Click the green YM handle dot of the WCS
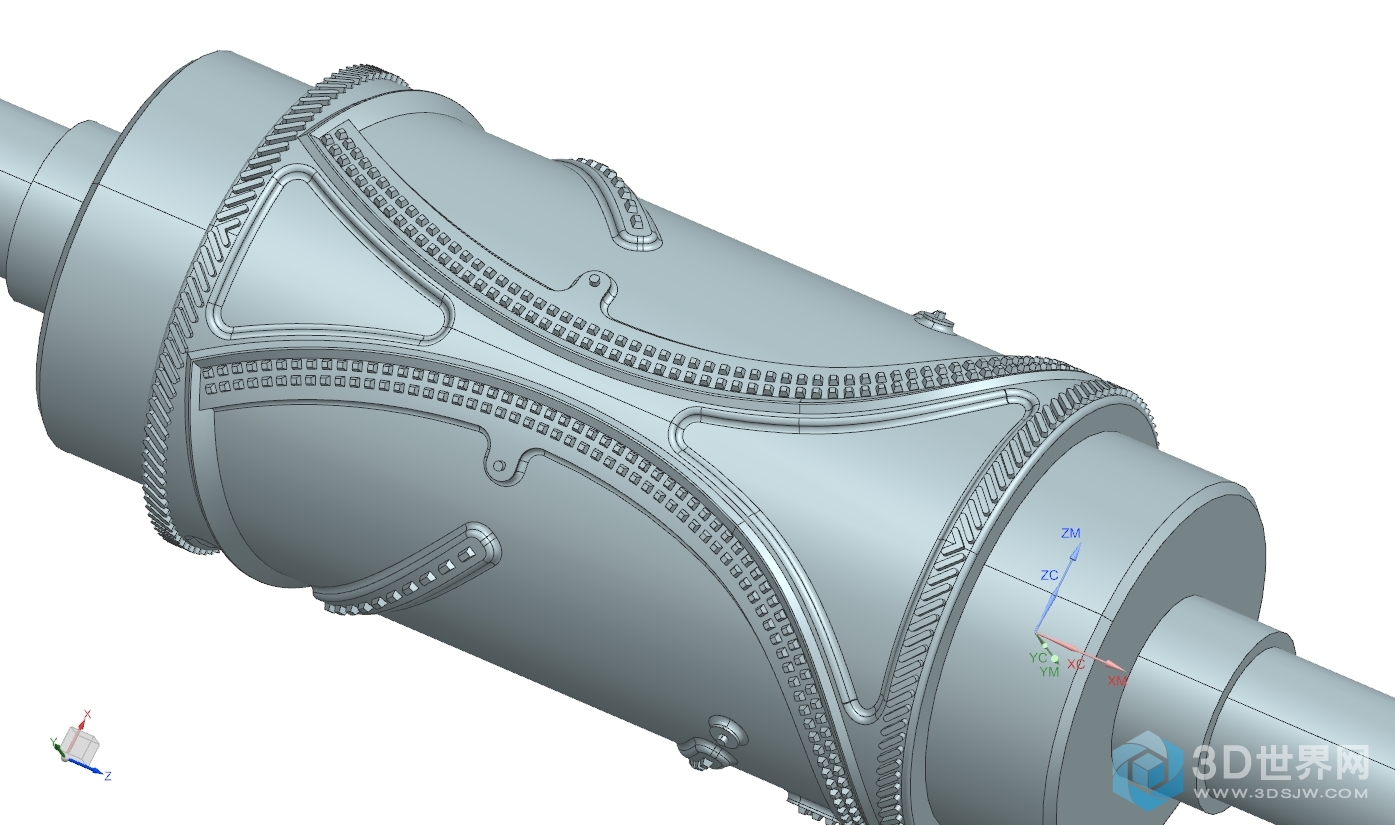Screen dimensions: 1395x825 pos(1054,659)
